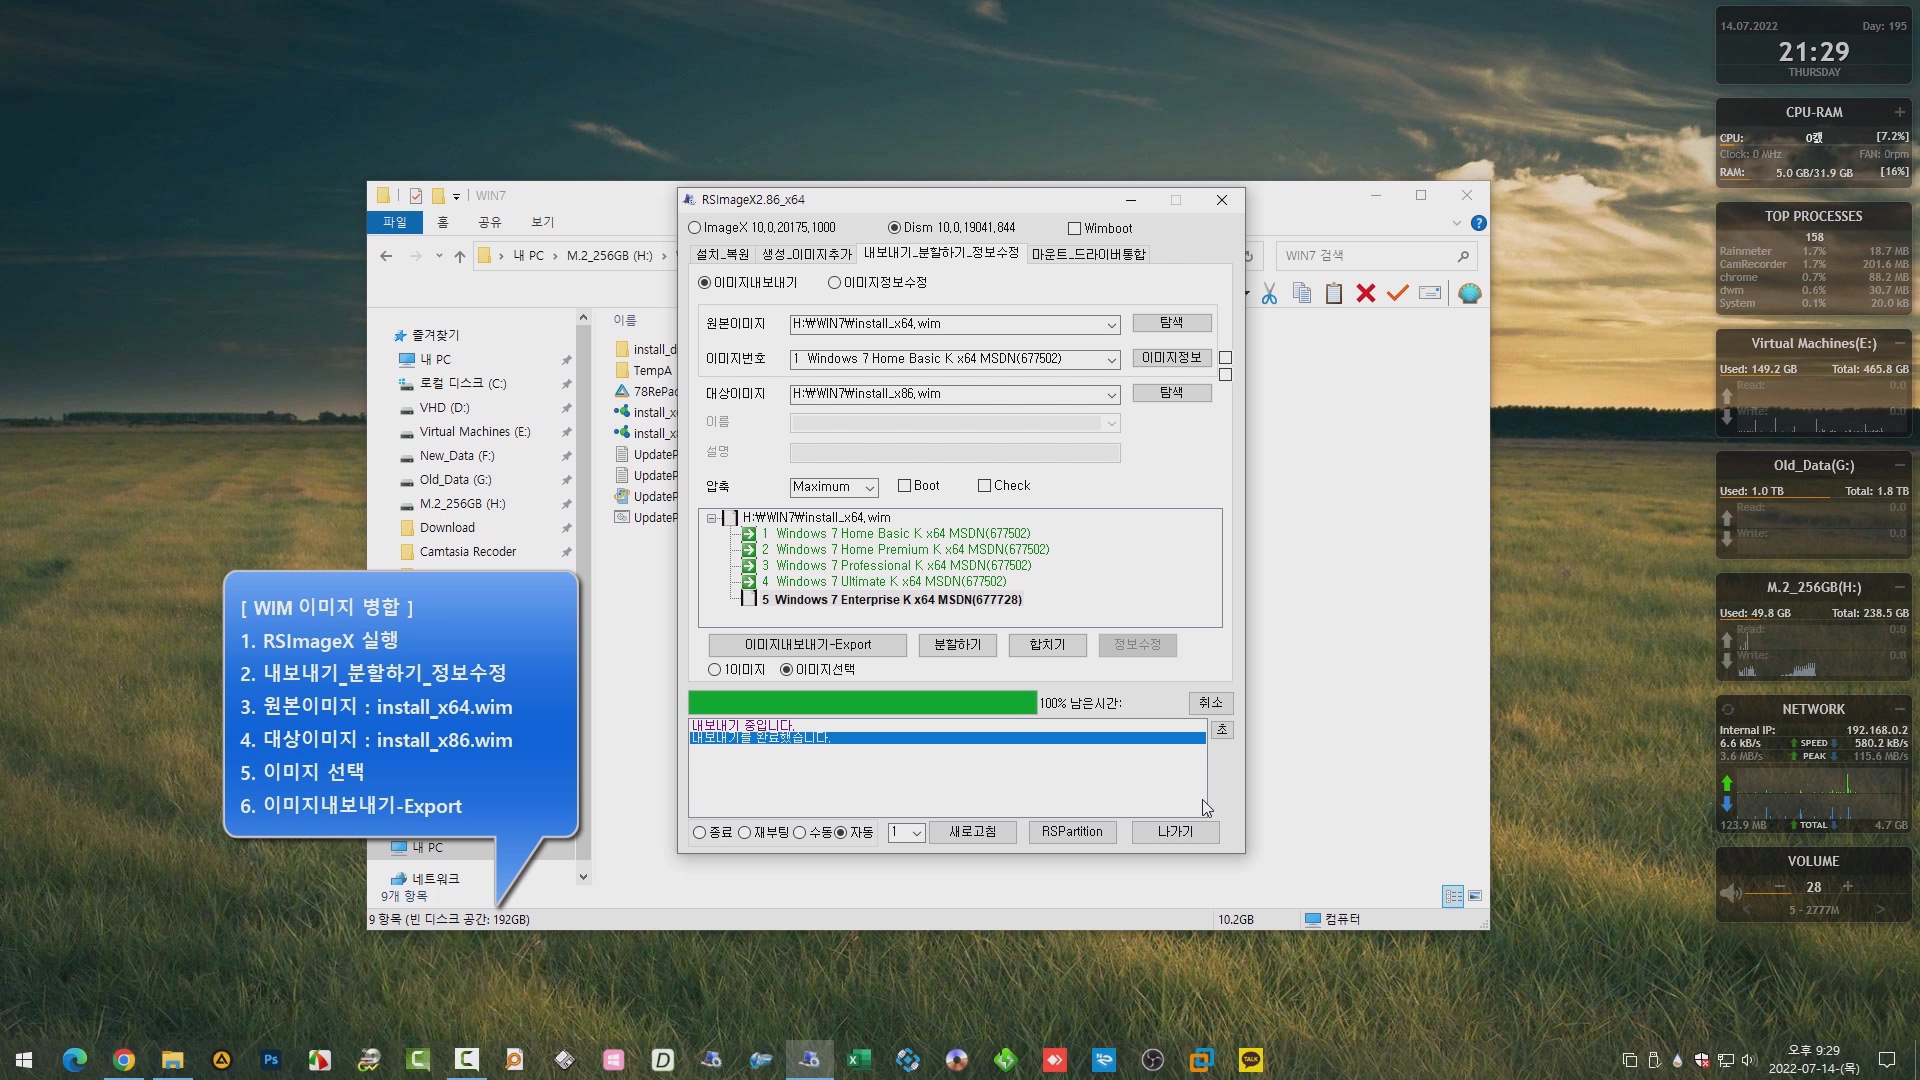Switch to 마운트_드라이버통합 tab
The image size is (1920, 1080).
pyautogui.click(x=1088, y=254)
